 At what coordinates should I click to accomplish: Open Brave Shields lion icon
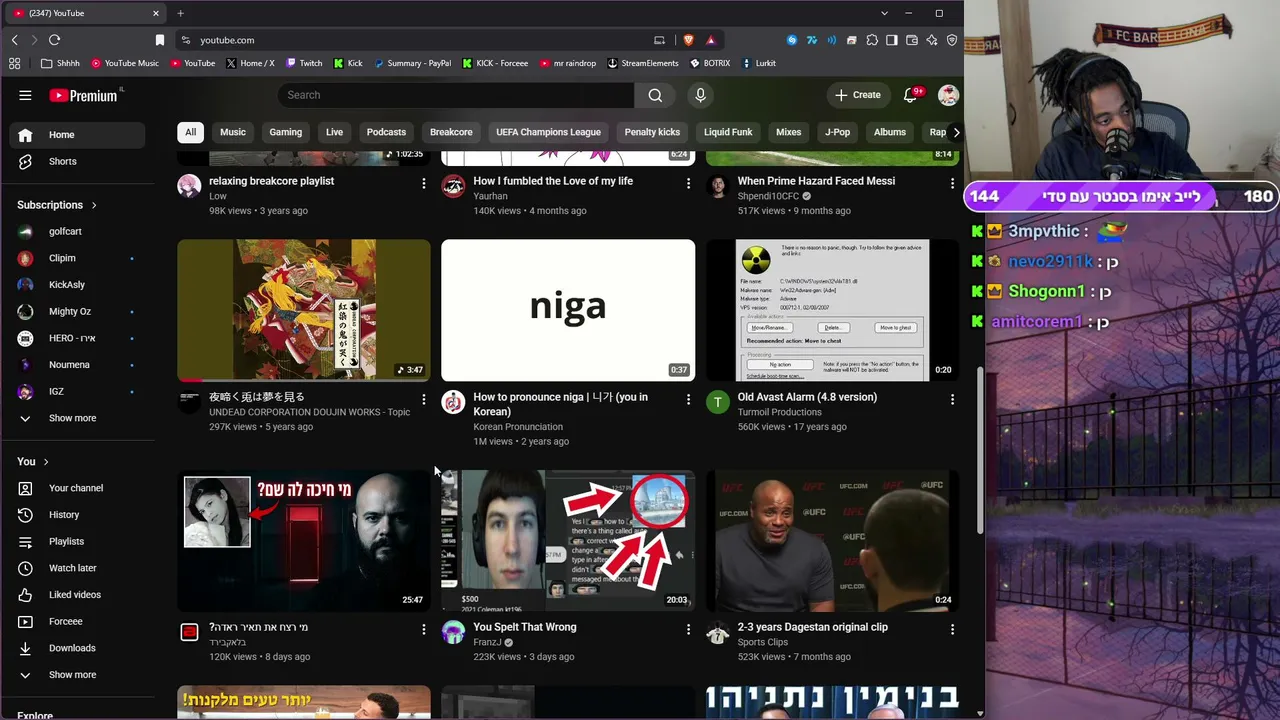pyautogui.click(x=688, y=40)
